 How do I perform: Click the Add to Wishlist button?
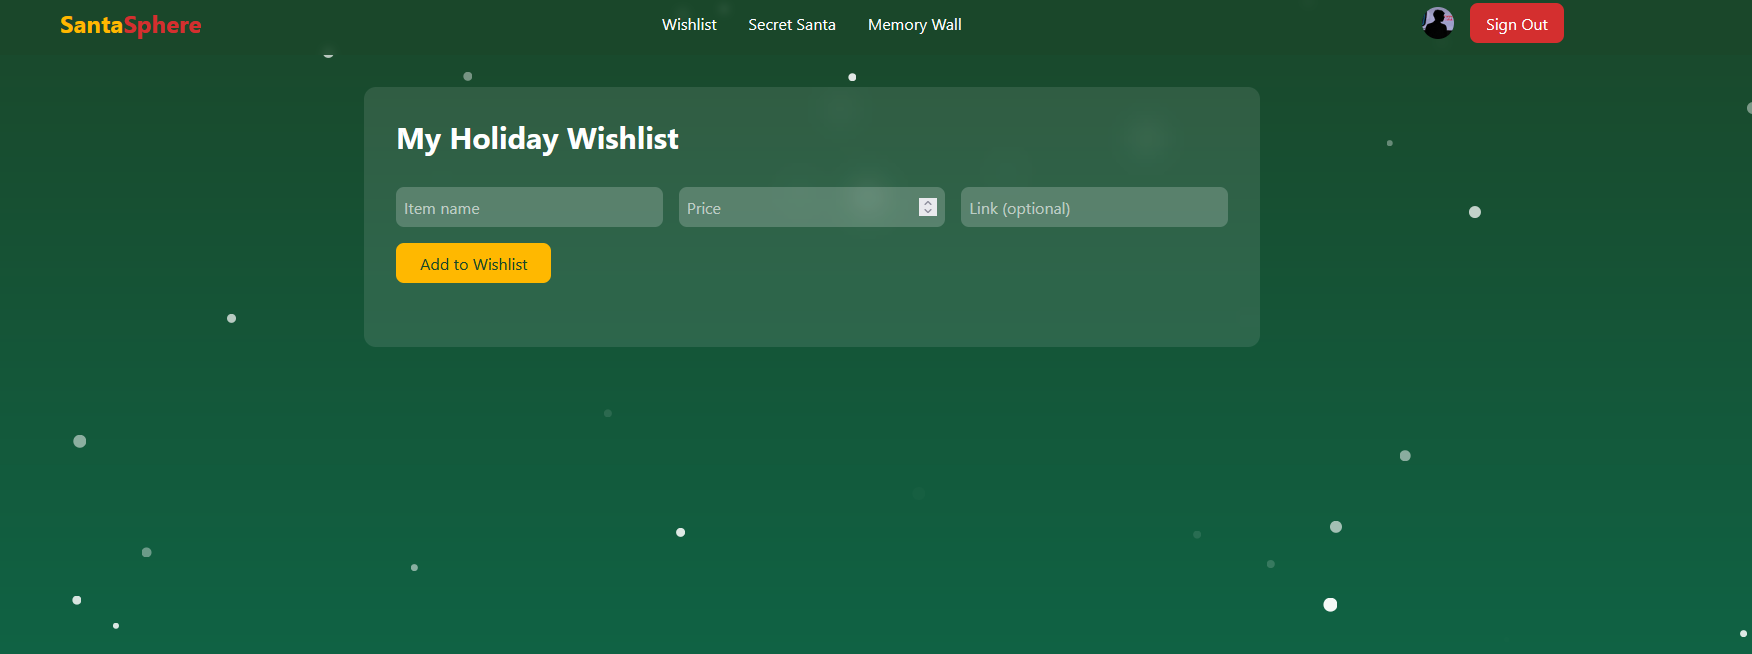coord(473,263)
